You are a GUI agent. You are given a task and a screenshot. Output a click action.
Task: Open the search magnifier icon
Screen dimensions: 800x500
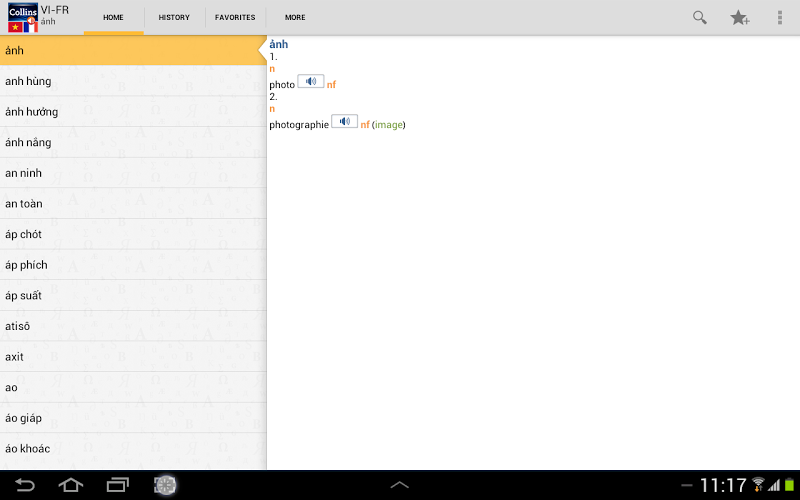699,17
